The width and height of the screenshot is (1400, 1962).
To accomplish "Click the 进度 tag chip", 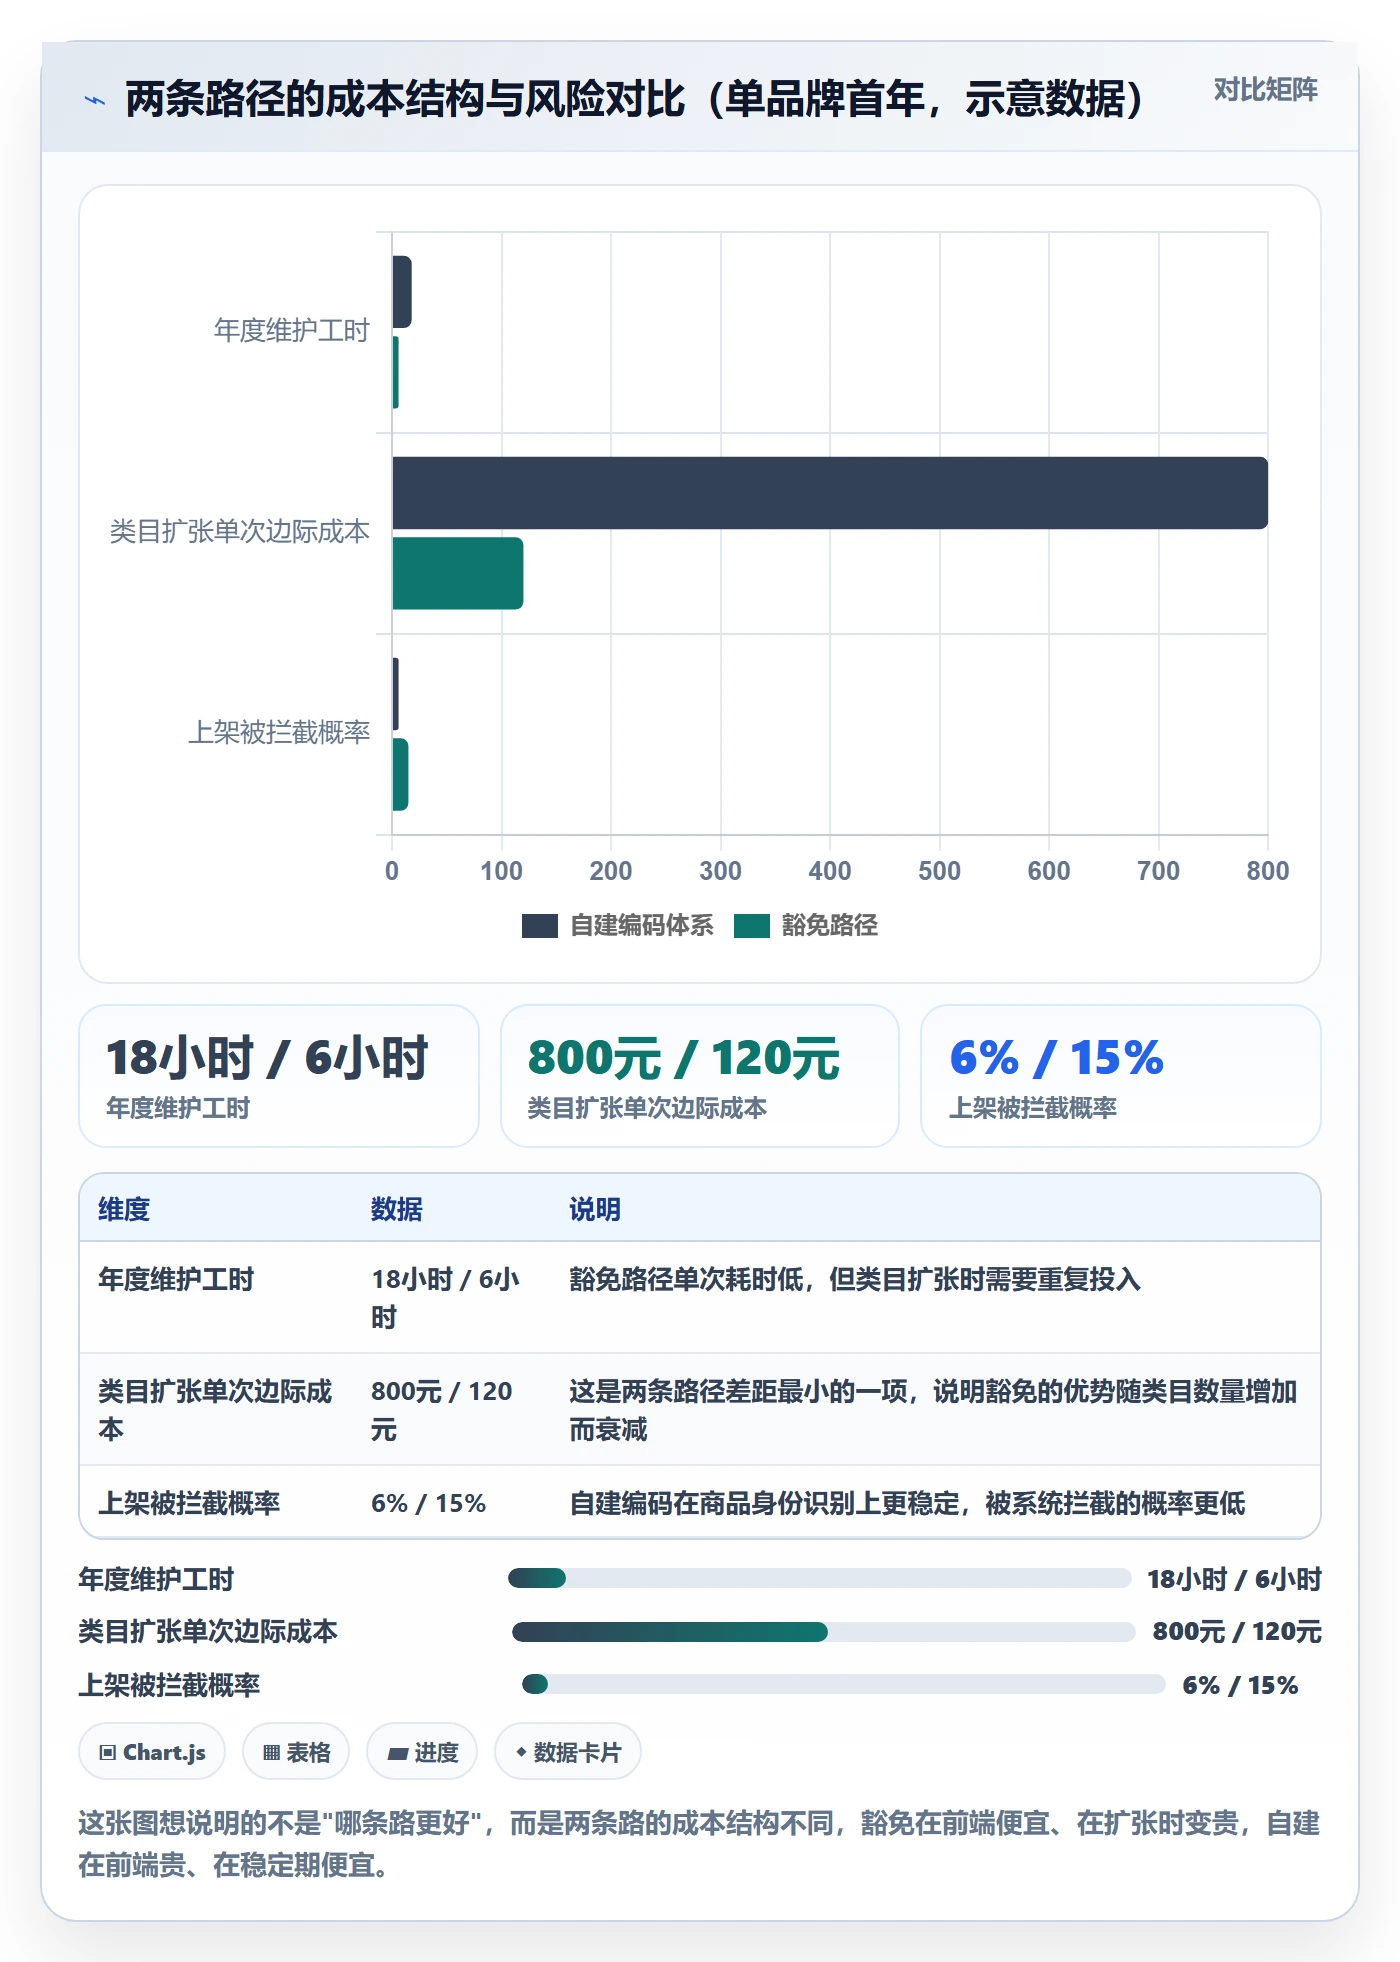I will pyautogui.click(x=422, y=1752).
